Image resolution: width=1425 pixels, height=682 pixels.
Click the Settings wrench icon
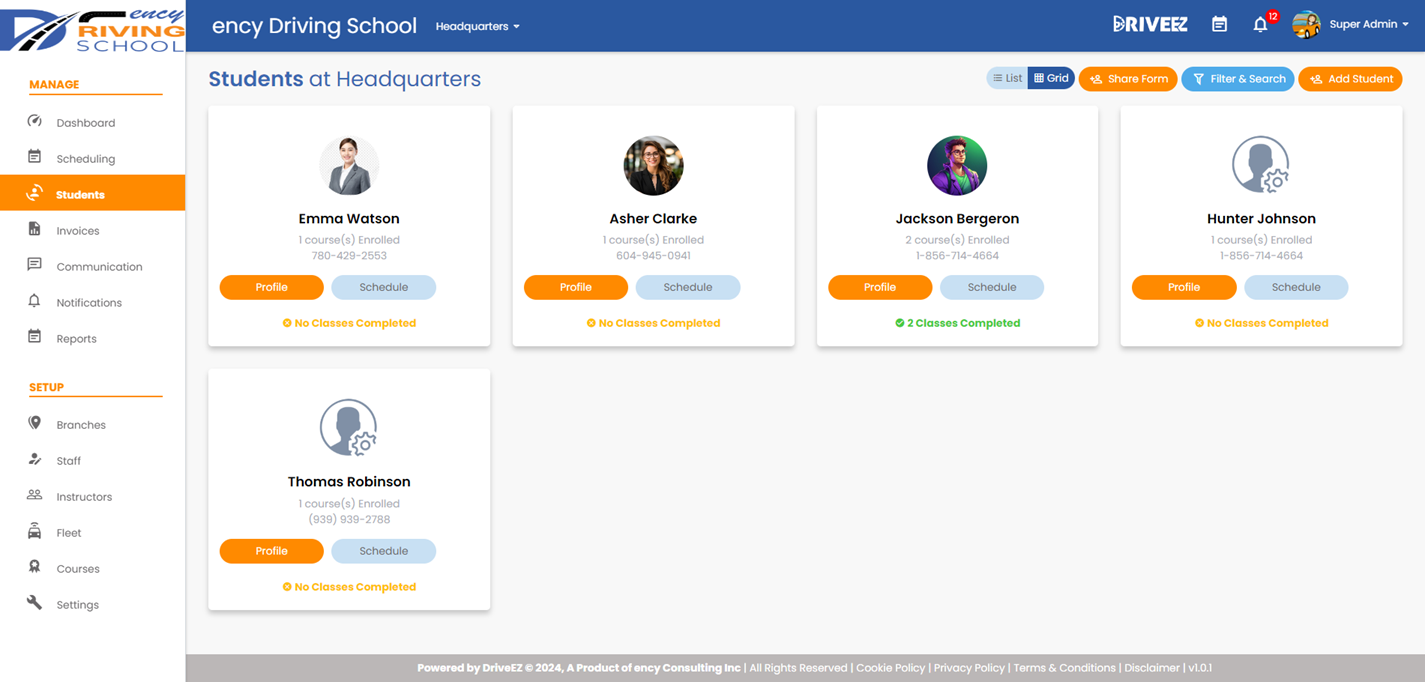point(34,603)
